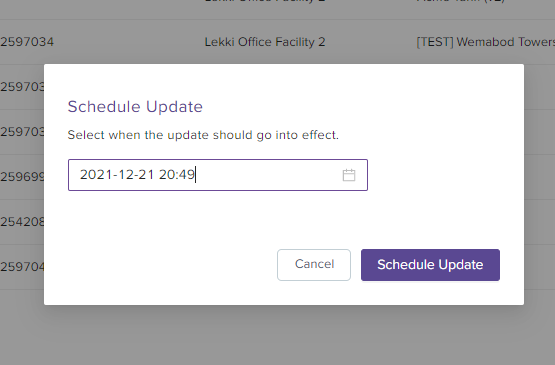
Task: Open the calendar picker icon in date field
Action: point(349,175)
